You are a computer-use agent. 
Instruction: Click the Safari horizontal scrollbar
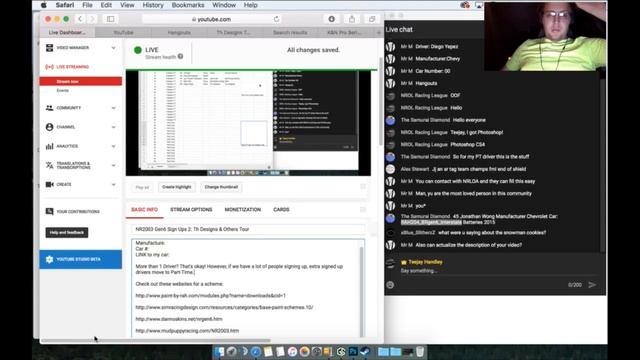[x=156, y=340]
